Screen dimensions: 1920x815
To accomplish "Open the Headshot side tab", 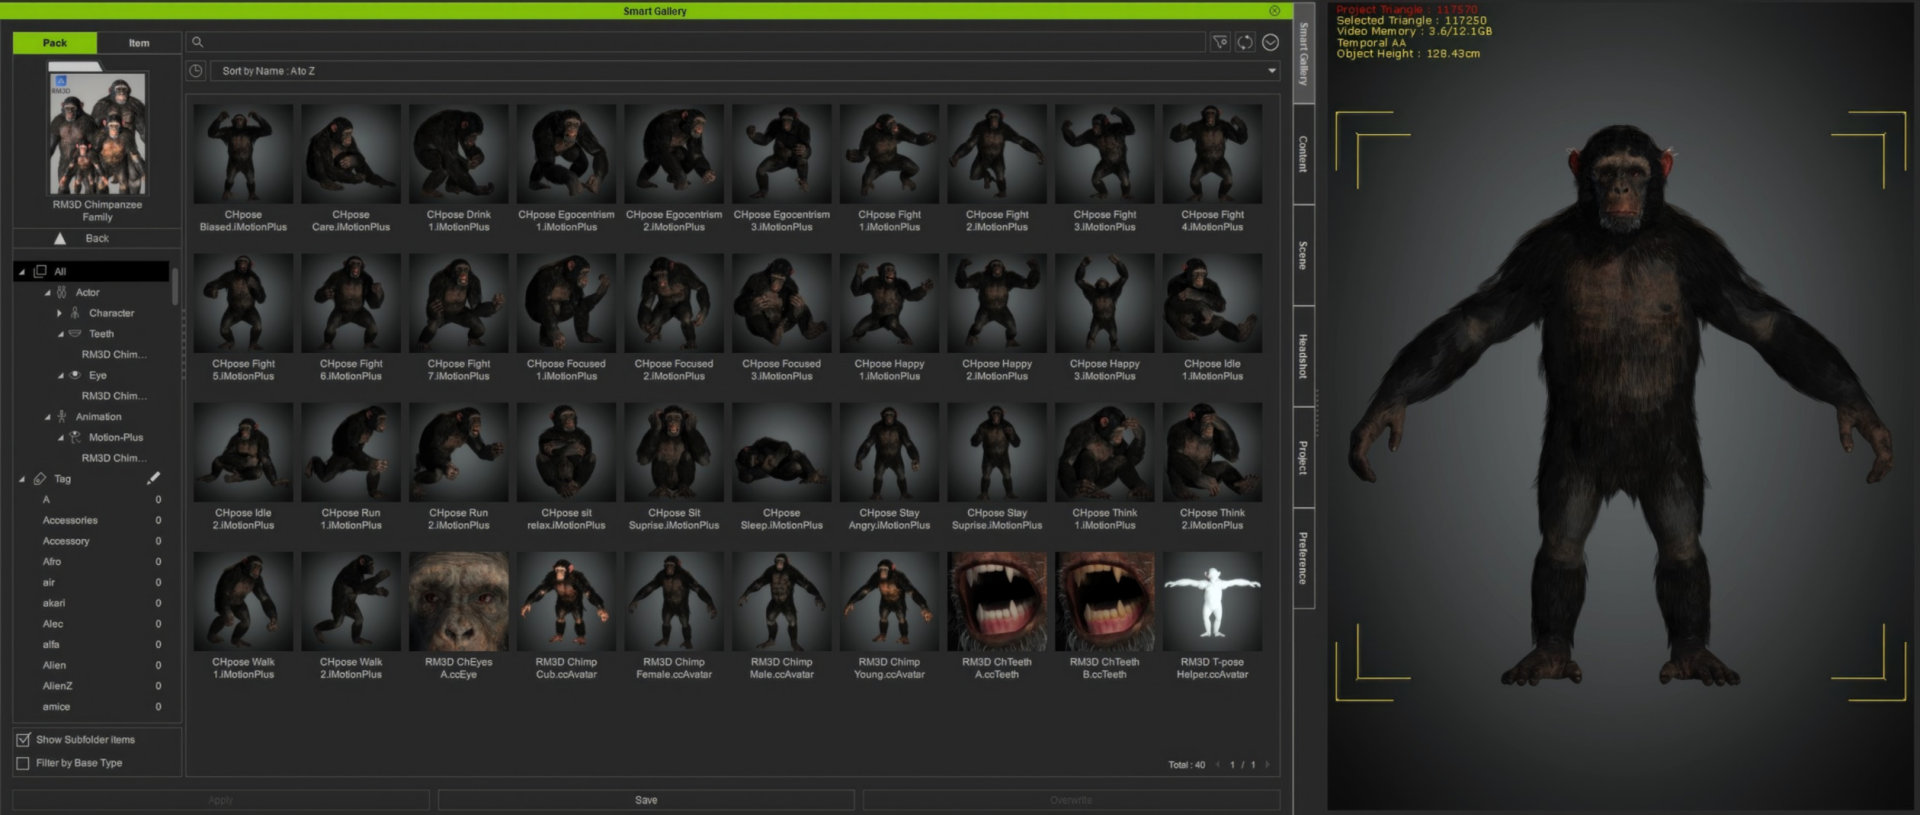I will coord(1303,356).
